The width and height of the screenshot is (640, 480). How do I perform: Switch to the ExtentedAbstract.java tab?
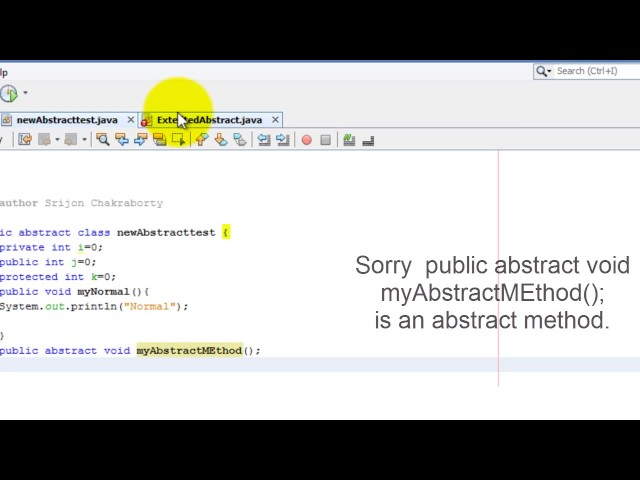click(209, 120)
